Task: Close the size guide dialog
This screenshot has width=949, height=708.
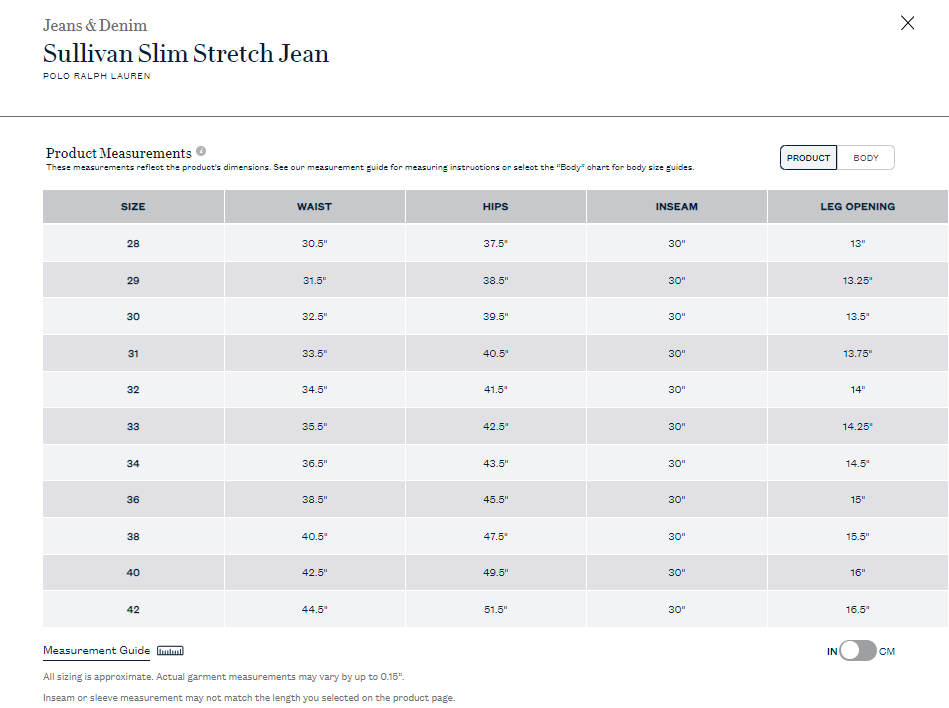Action: tap(907, 23)
